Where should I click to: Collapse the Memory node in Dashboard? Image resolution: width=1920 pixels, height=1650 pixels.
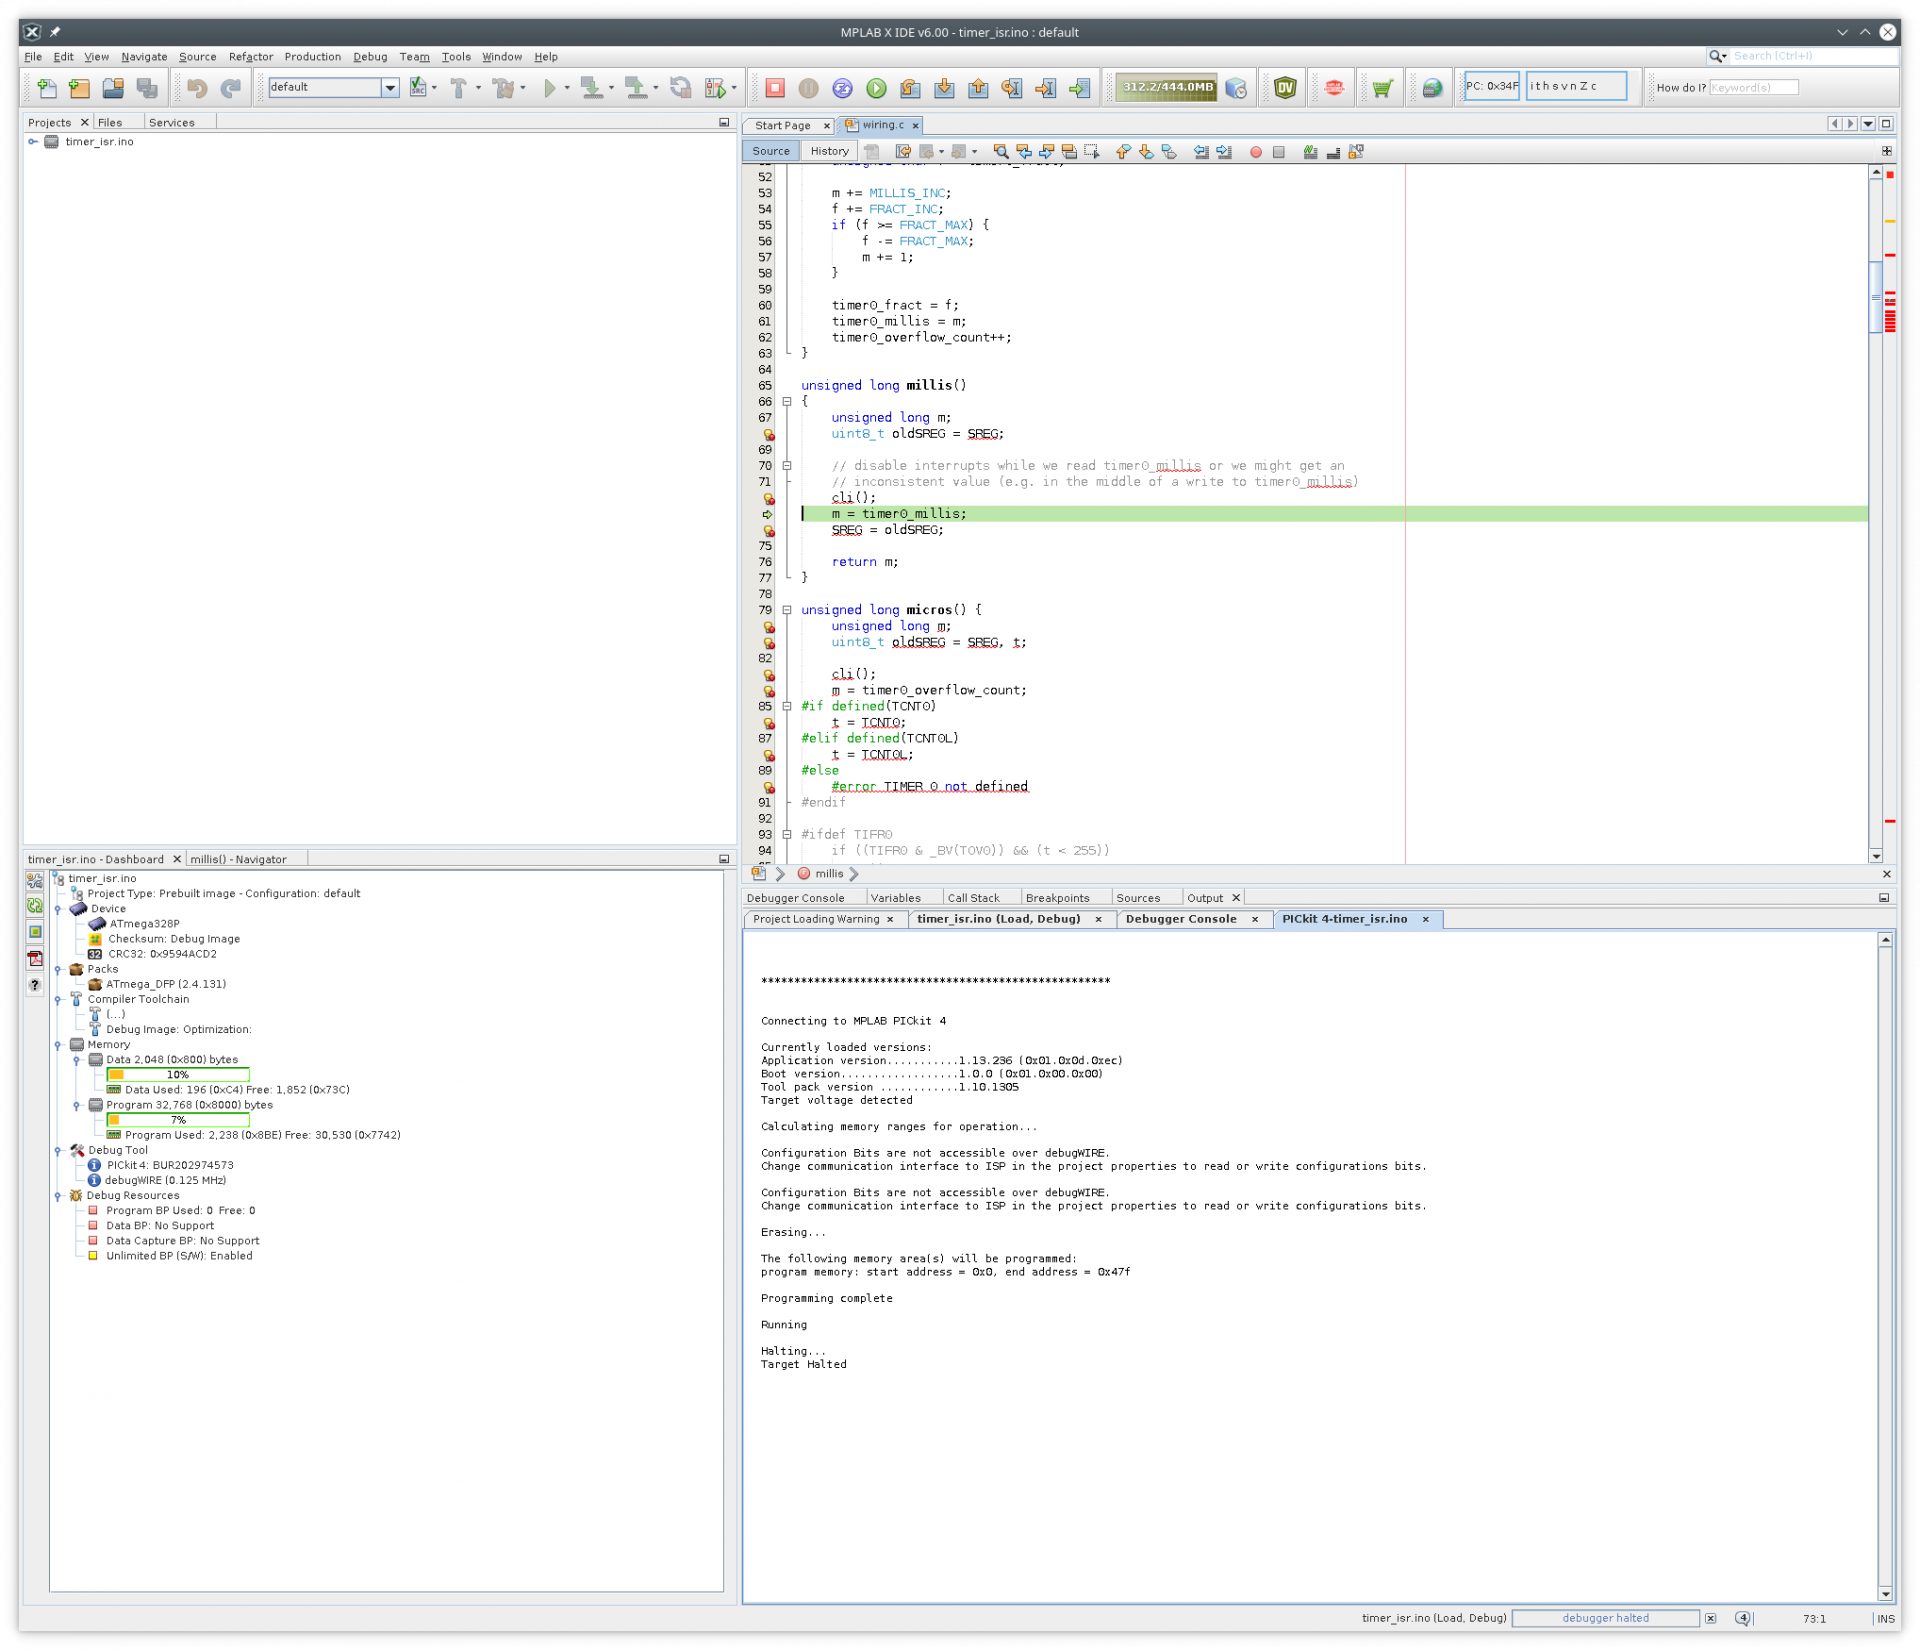58,1046
